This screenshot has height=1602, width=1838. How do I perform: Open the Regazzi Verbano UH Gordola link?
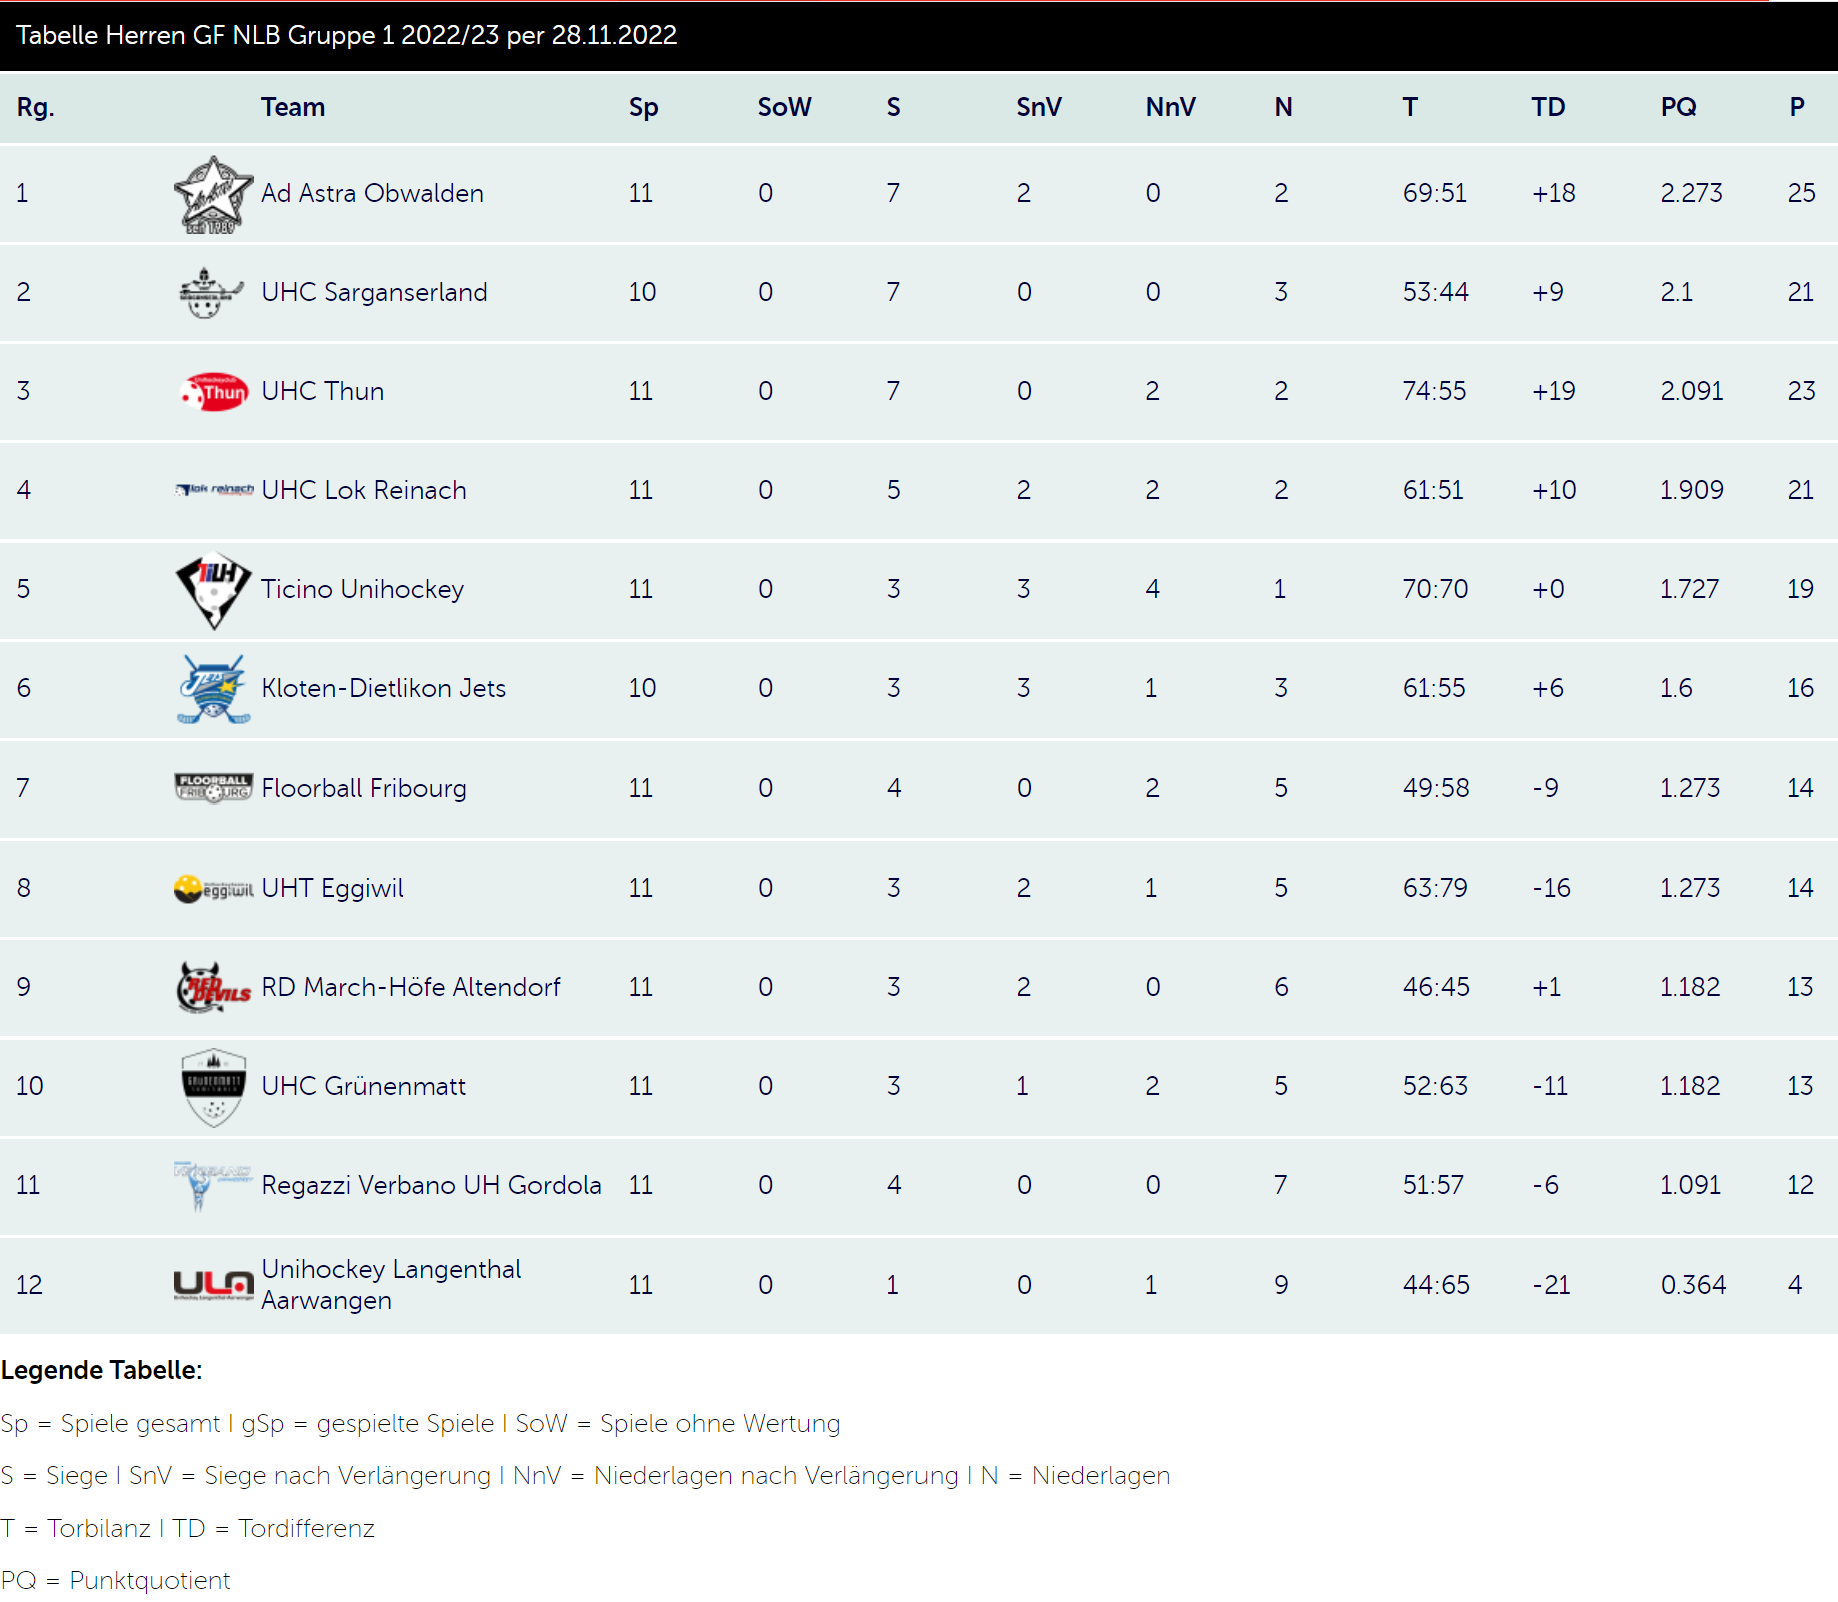pyautogui.click(x=431, y=1185)
